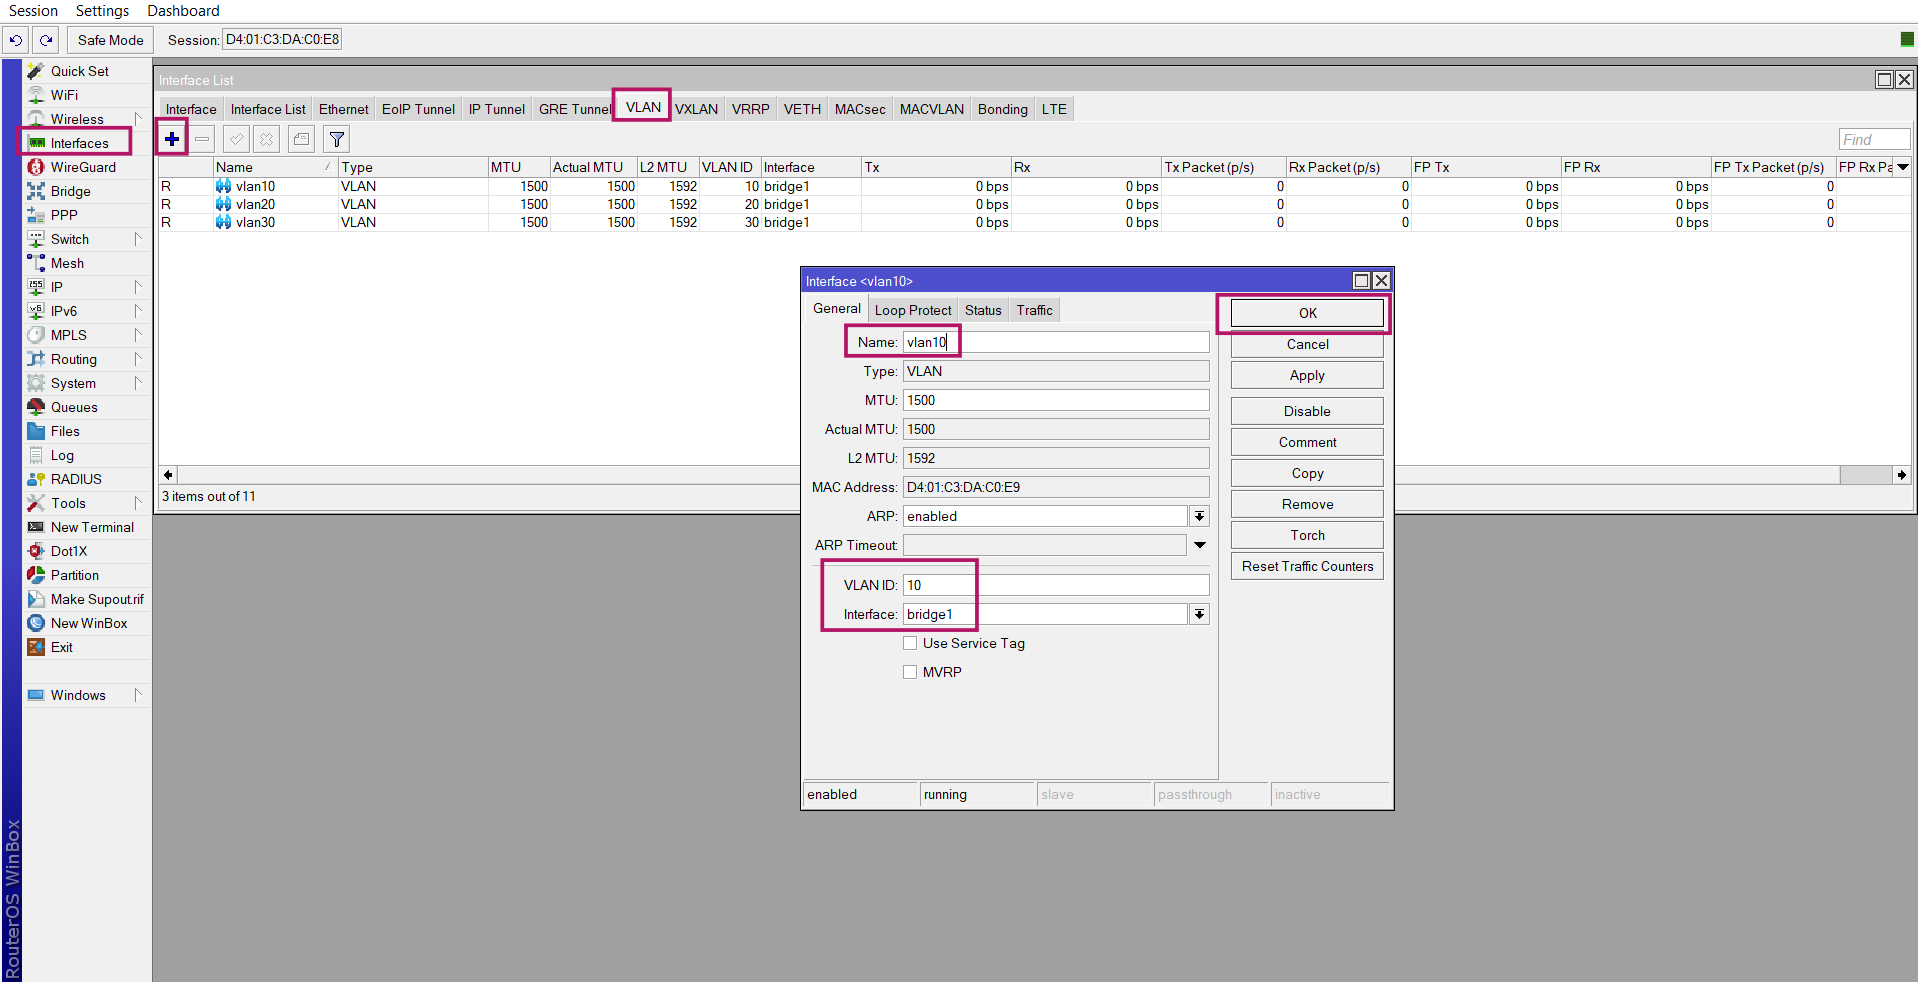Screen dimensions: 1918x982
Task: Click the undo arrow icon
Action: tap(16, 40)
